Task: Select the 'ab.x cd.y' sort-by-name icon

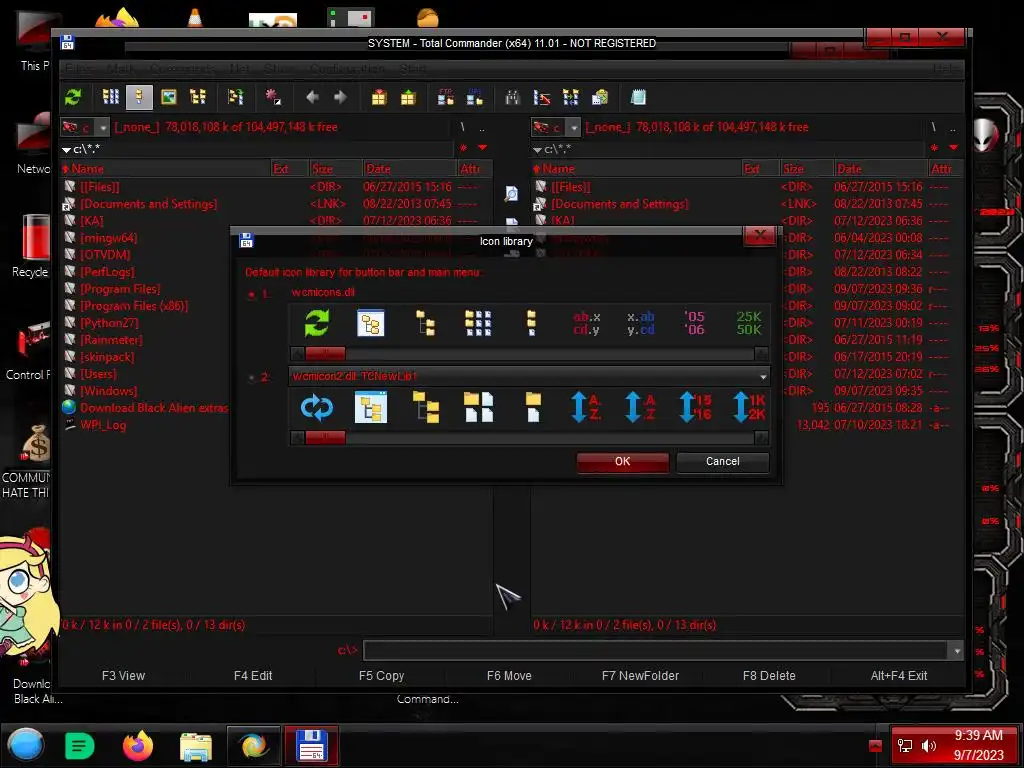Action: (586, 323)
